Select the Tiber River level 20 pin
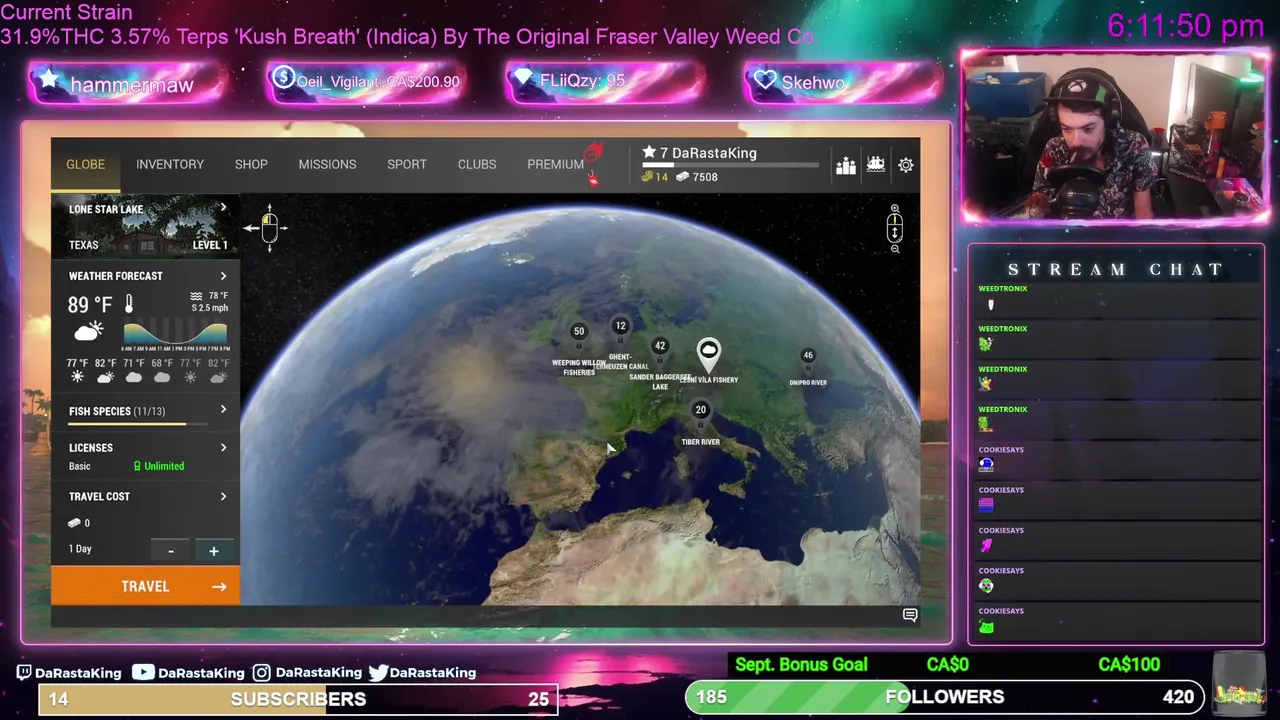The height and width of the screenshot is (720, 1280). (x=700, y=410)
